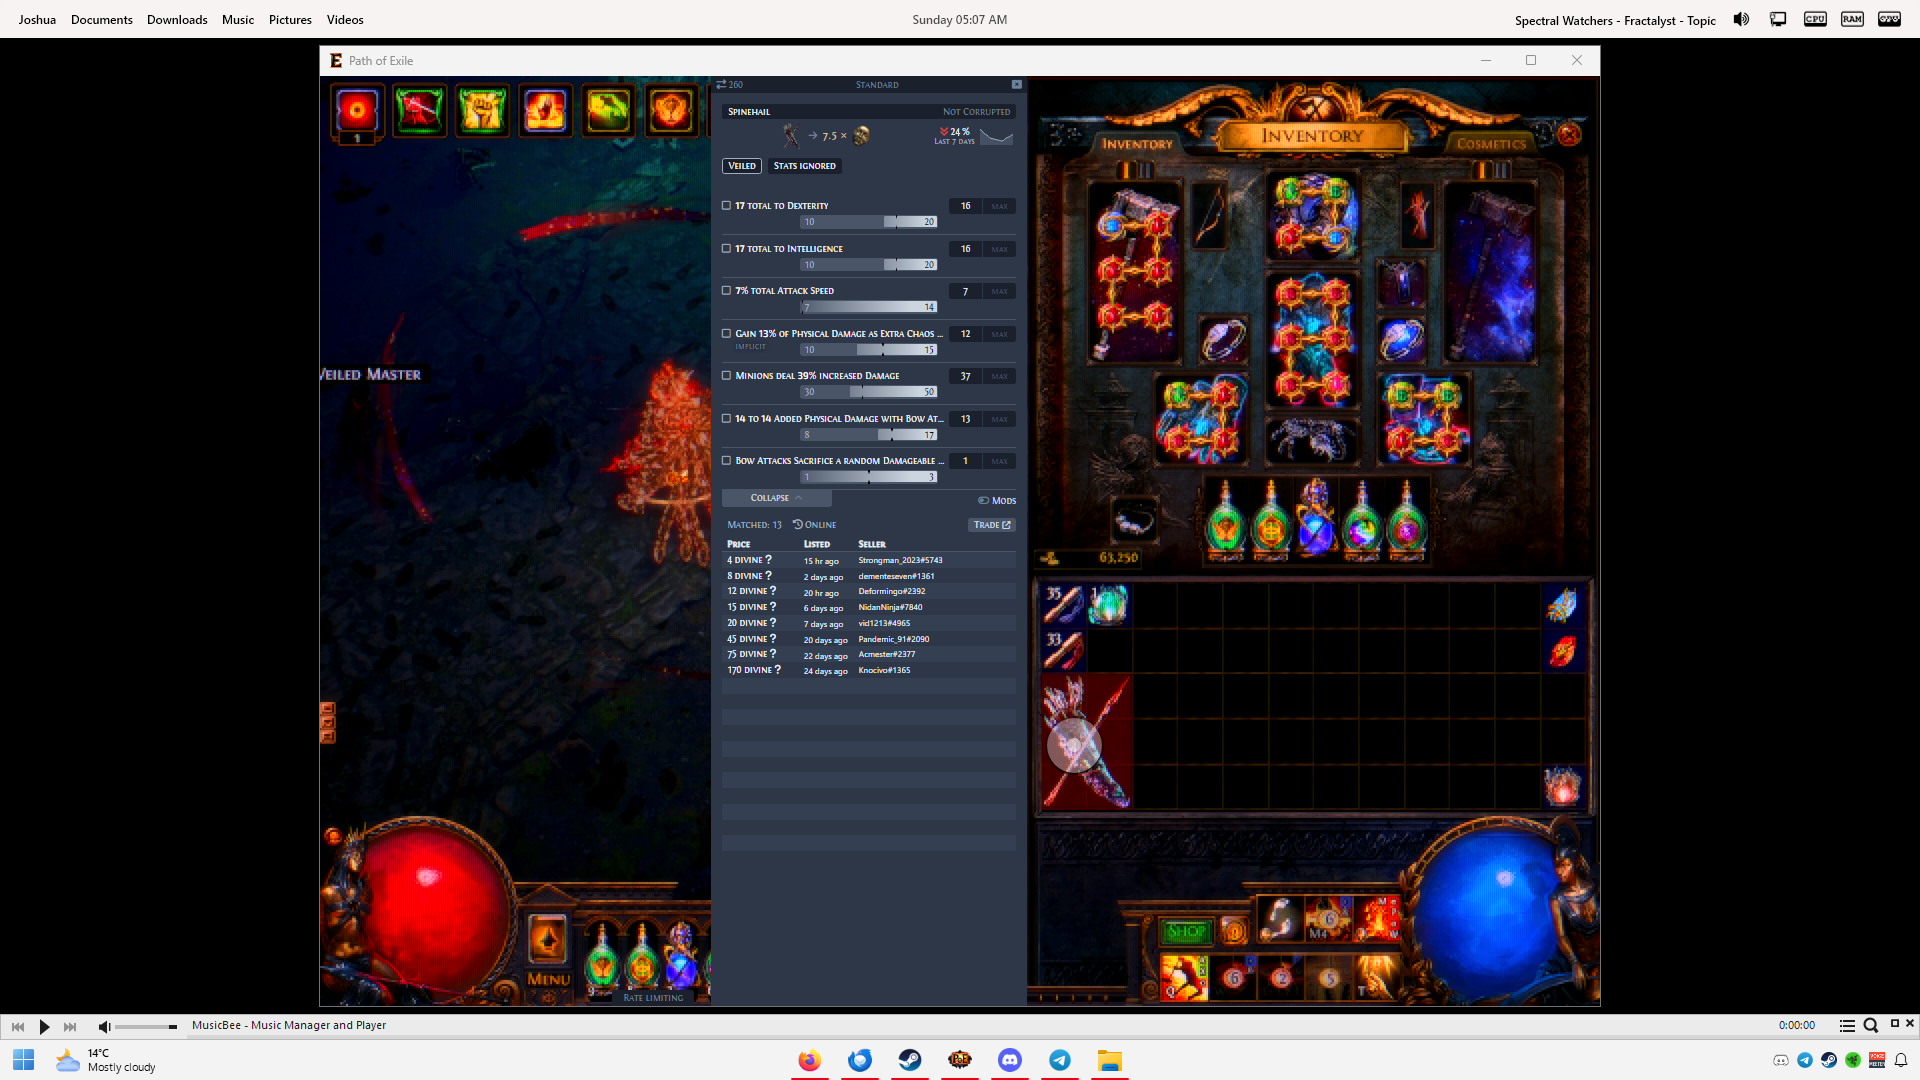Viewport: 1920px width, 1080px height.
Task: Adjust the Dexterity roll range slider
Action: (x=869, y=222)
